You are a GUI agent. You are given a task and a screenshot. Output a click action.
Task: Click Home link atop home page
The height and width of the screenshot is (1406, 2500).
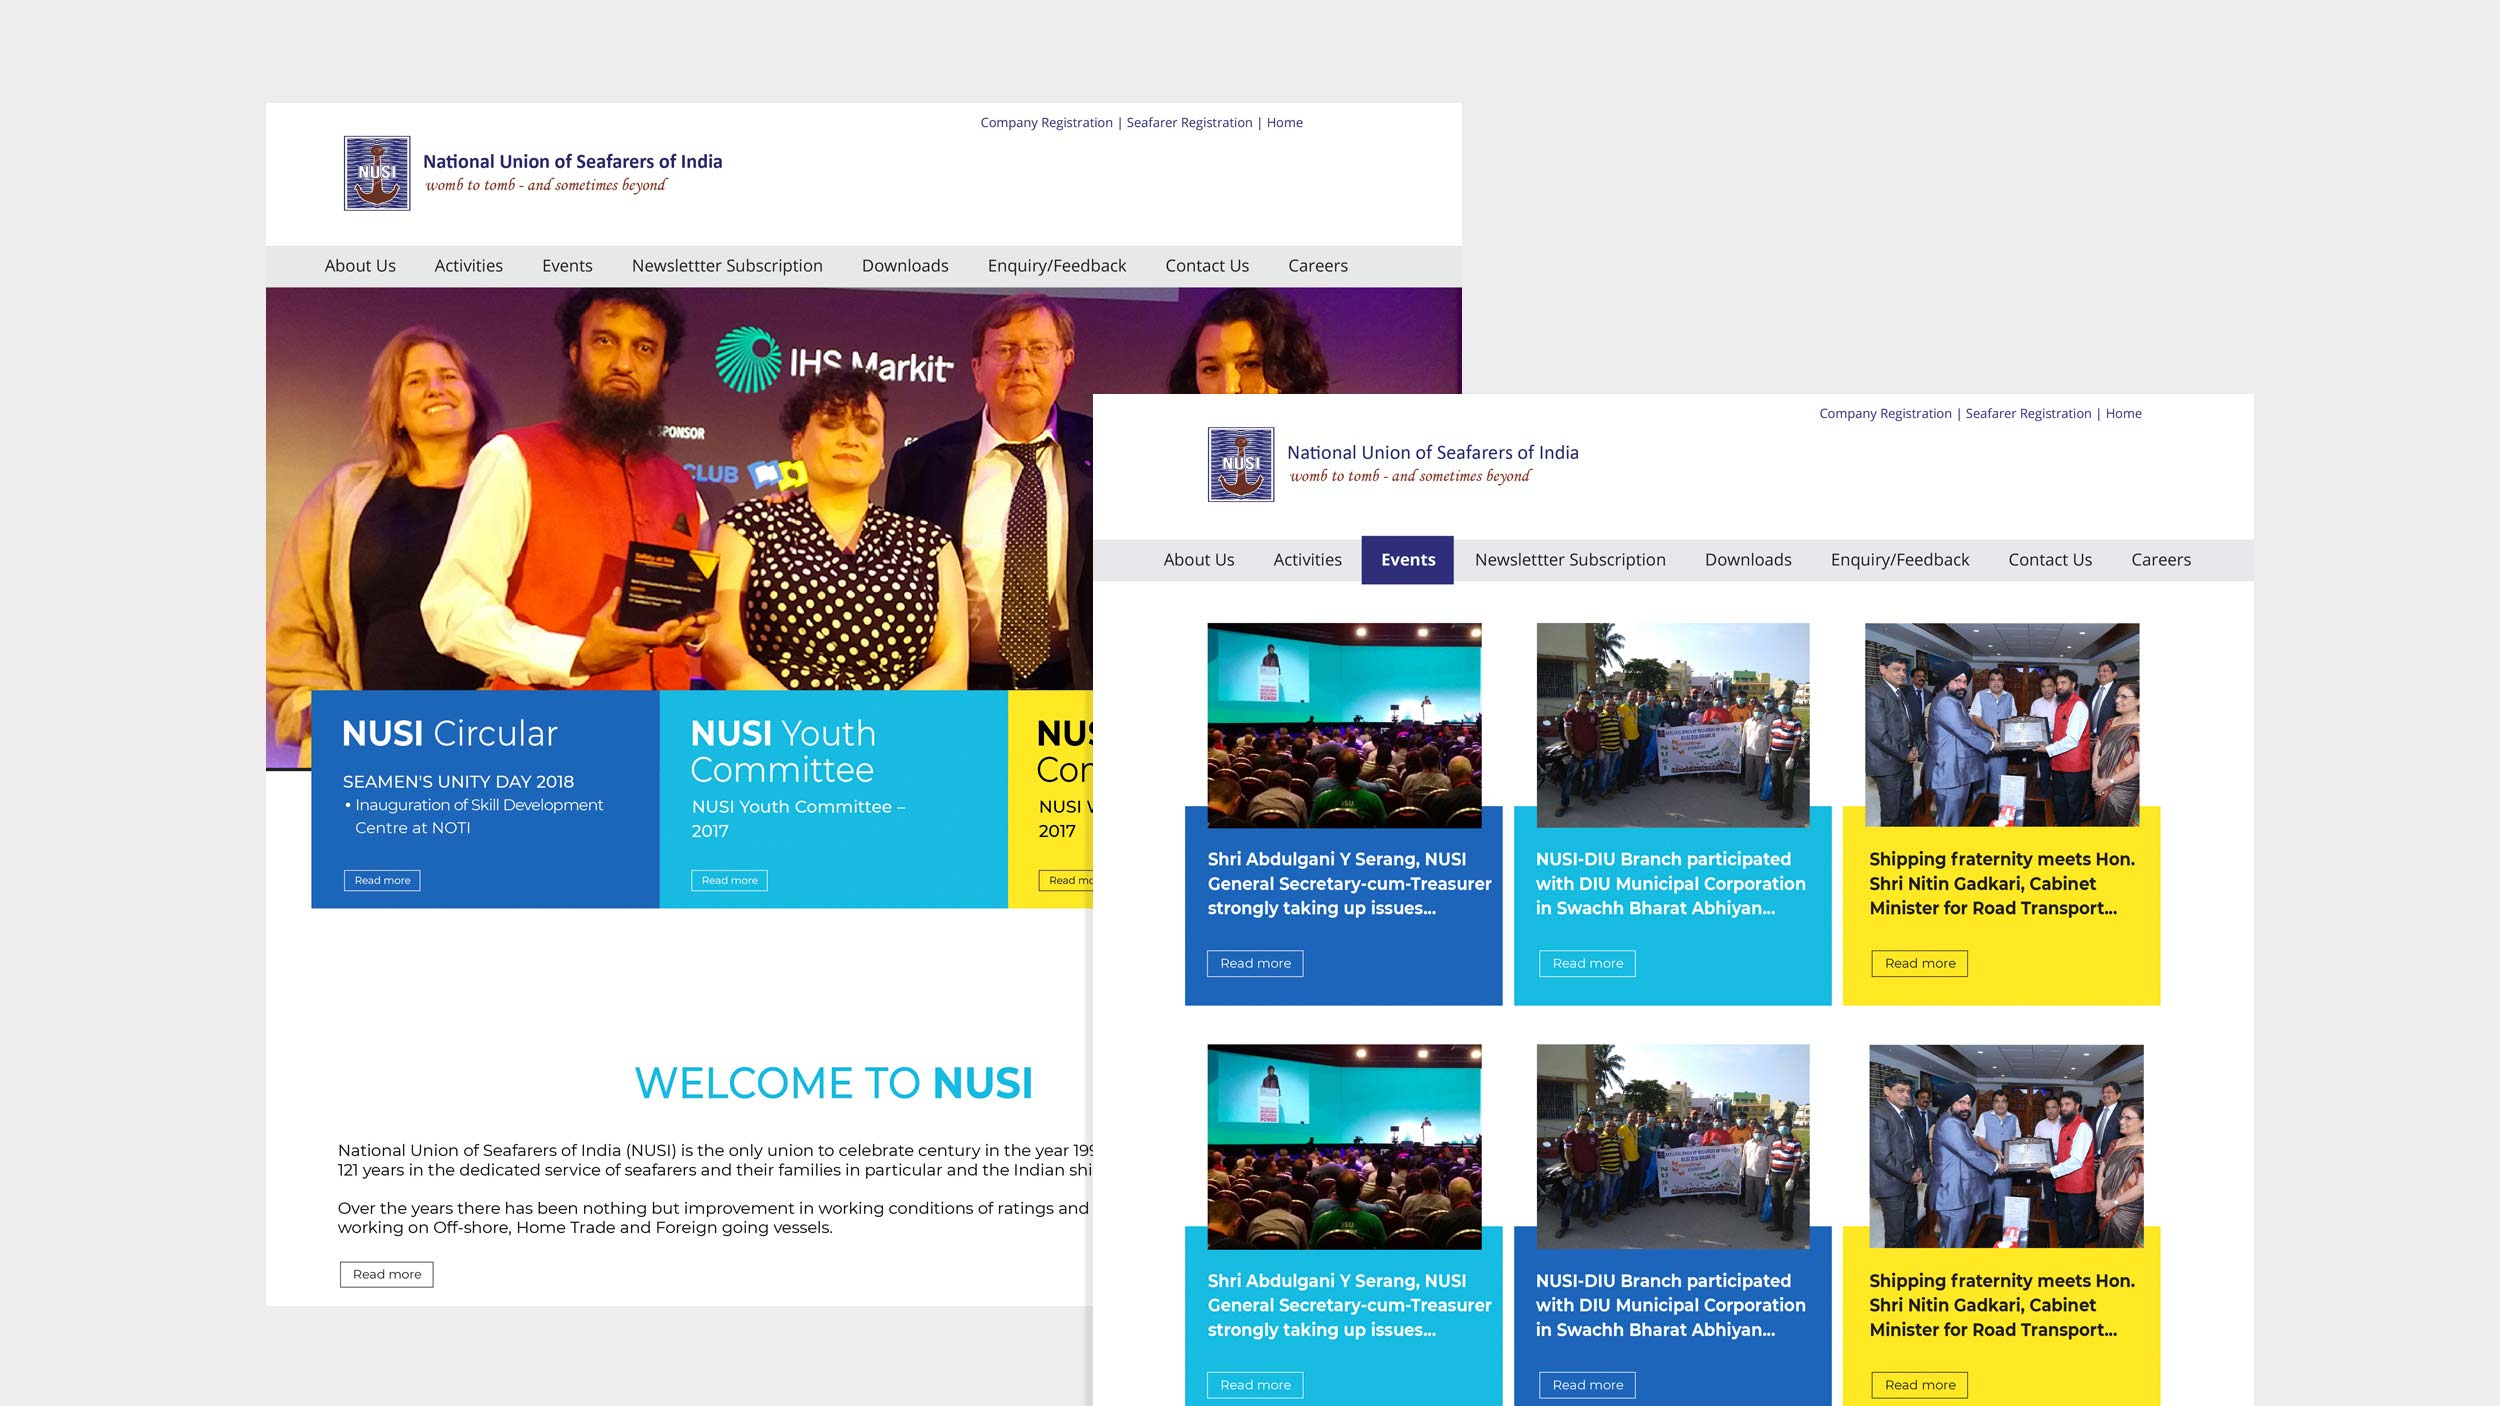tap(1284, 123)
